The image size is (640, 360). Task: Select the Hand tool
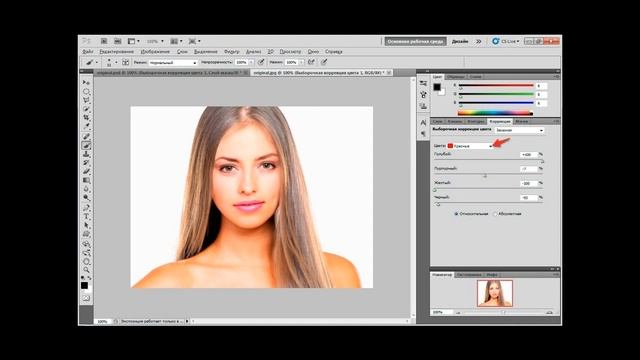coord(86,261)
